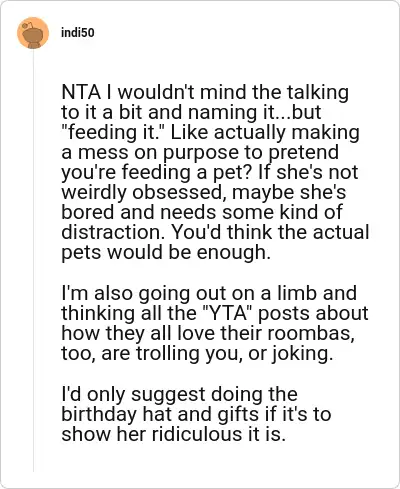Select the quoted phrase "feeding it."
Viewport: 400px width, 489px height.
point(114,132)
